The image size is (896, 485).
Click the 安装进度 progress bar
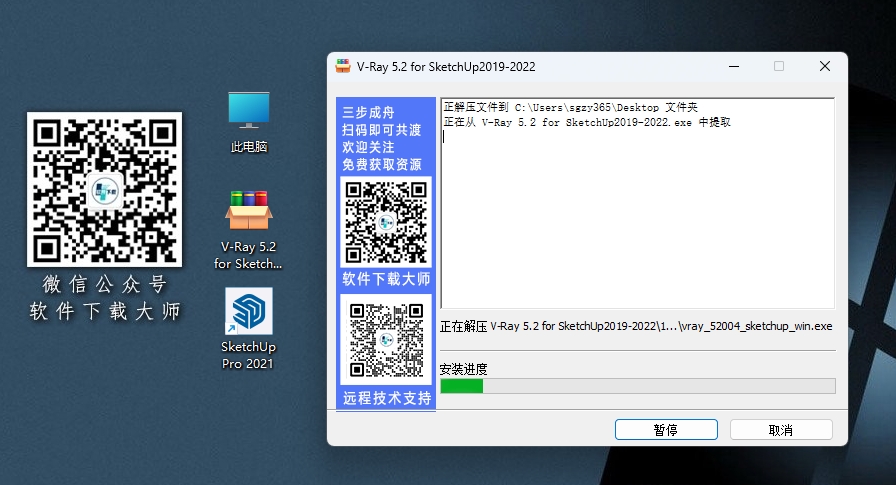click(638, 386)
